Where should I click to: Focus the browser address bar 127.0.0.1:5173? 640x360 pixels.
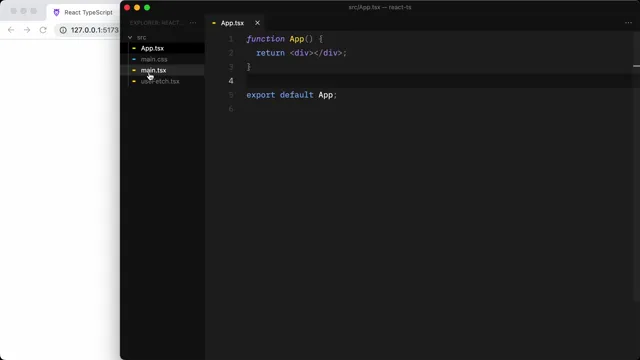coord(94,30)
